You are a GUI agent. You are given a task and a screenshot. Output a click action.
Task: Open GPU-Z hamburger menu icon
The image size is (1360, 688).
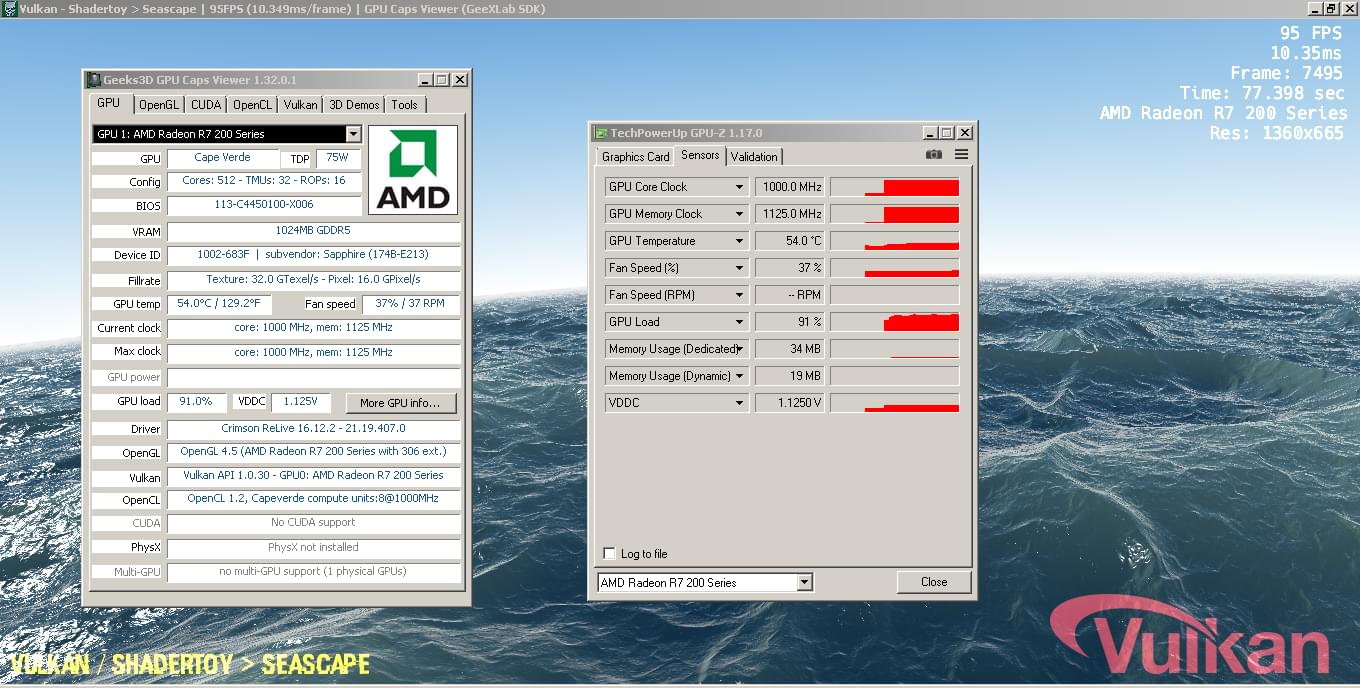click(961, 155)
